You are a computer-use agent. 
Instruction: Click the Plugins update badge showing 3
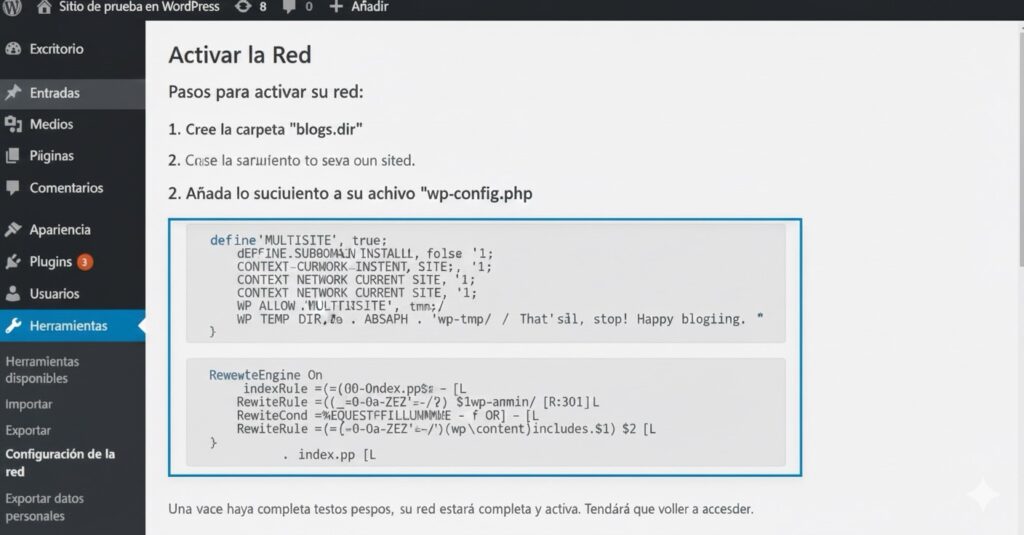pyautogui.click(x=85, y=262)
